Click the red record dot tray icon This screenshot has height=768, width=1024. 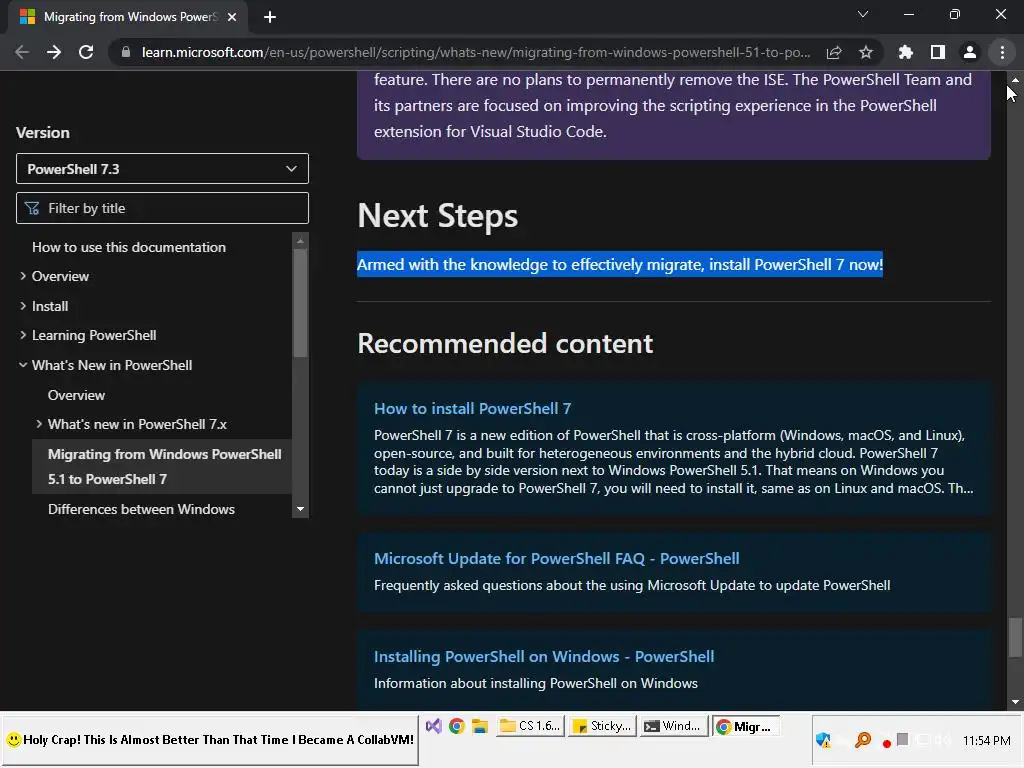pyautogui.click(x=886, y=743)
